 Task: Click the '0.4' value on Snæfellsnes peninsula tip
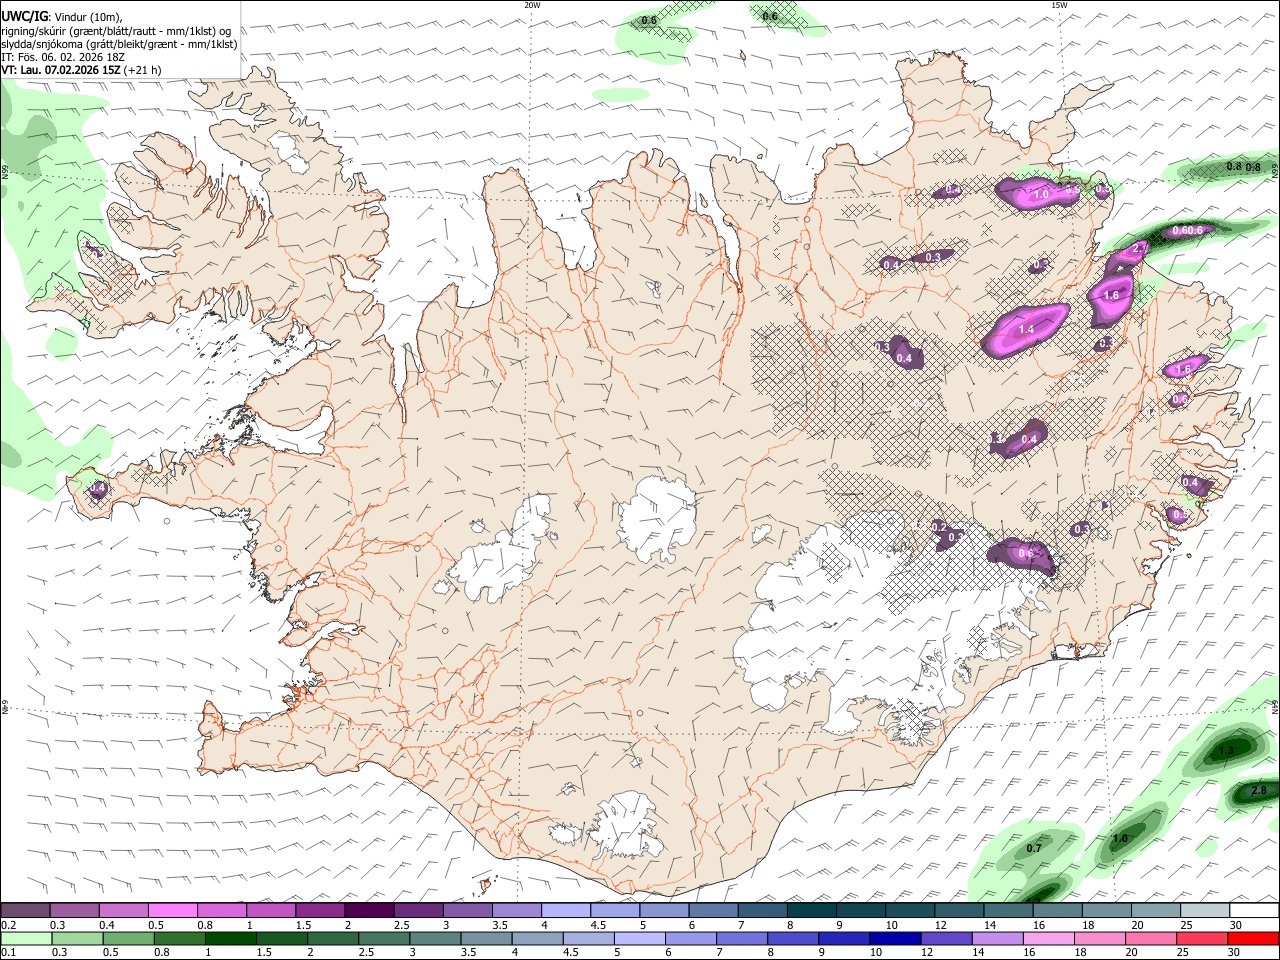pyautogui.click(x=97, y=488)
